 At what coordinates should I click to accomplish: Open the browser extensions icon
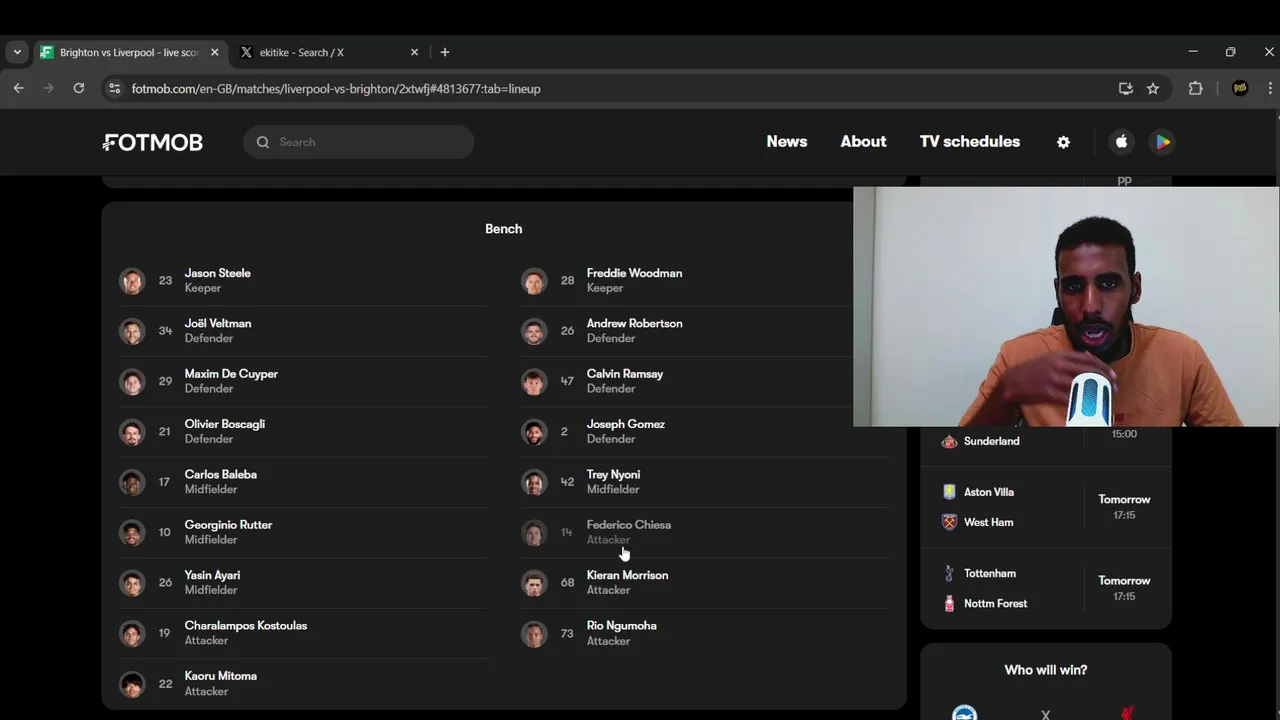point(1195,88)
